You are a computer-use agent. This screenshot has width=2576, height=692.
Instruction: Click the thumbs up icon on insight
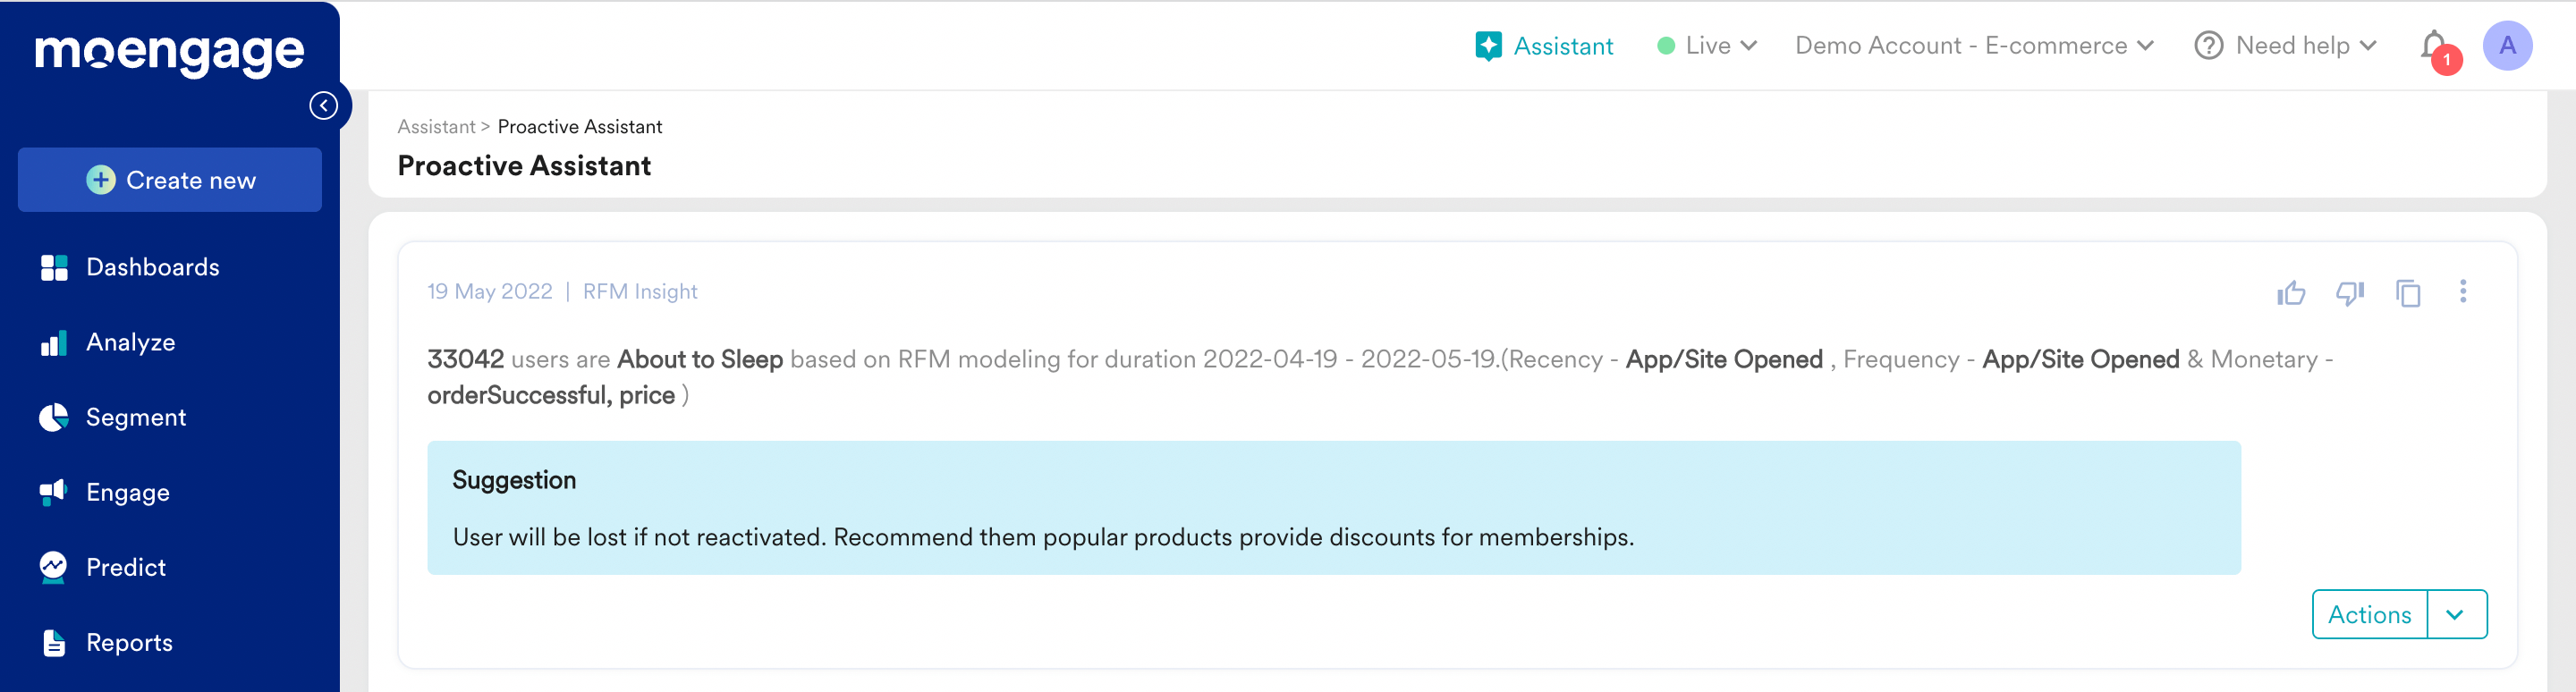coord(2290,292)
